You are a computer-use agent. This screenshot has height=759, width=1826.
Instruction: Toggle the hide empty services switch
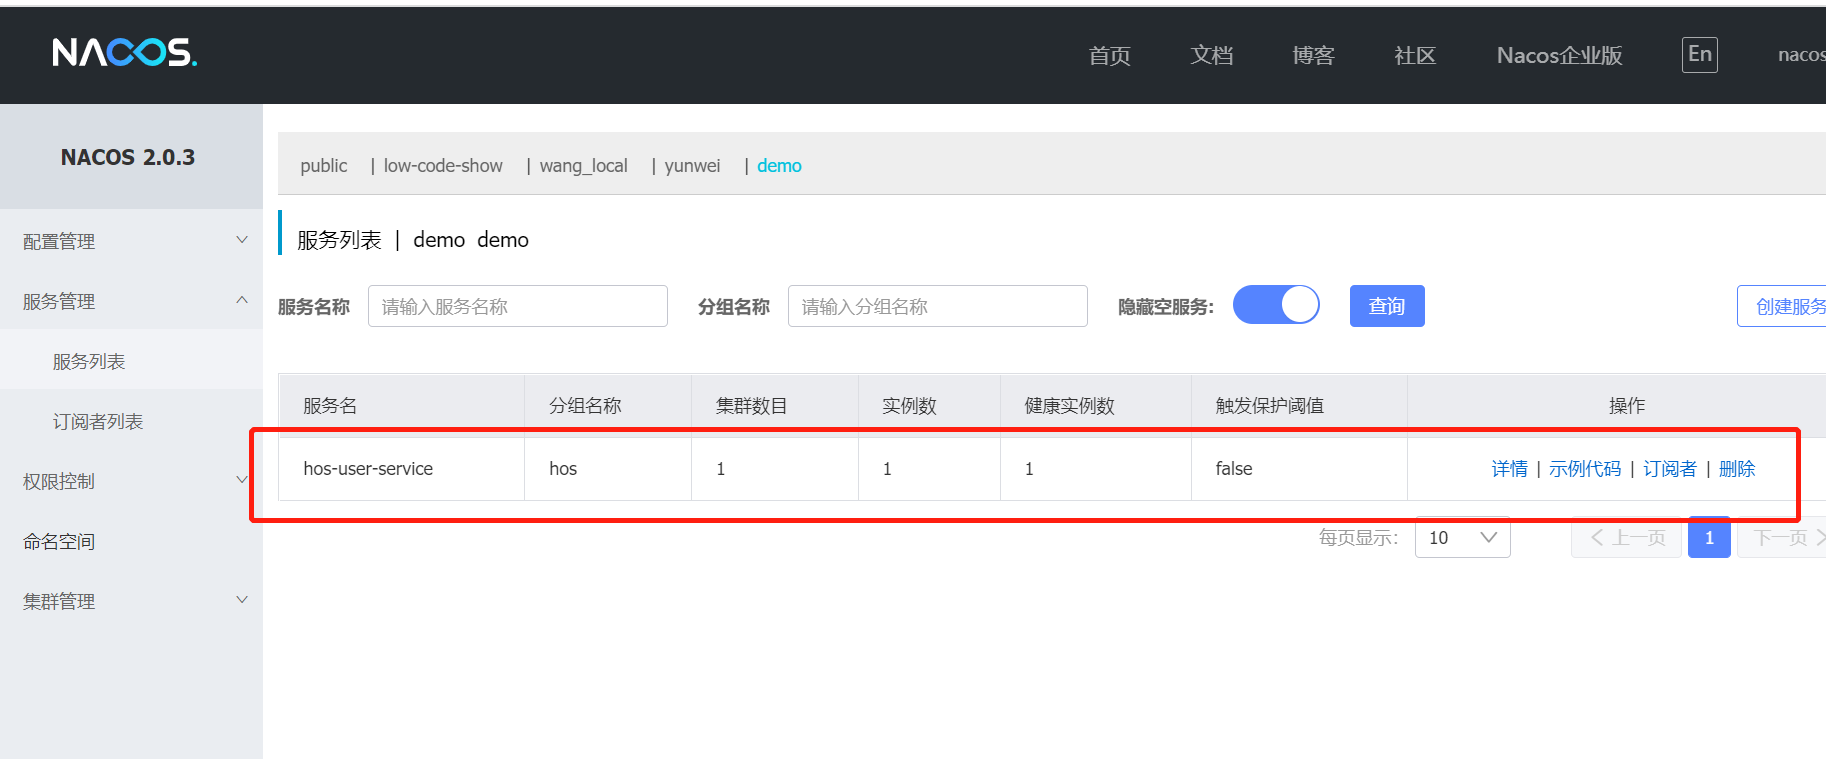point(1276,305)
